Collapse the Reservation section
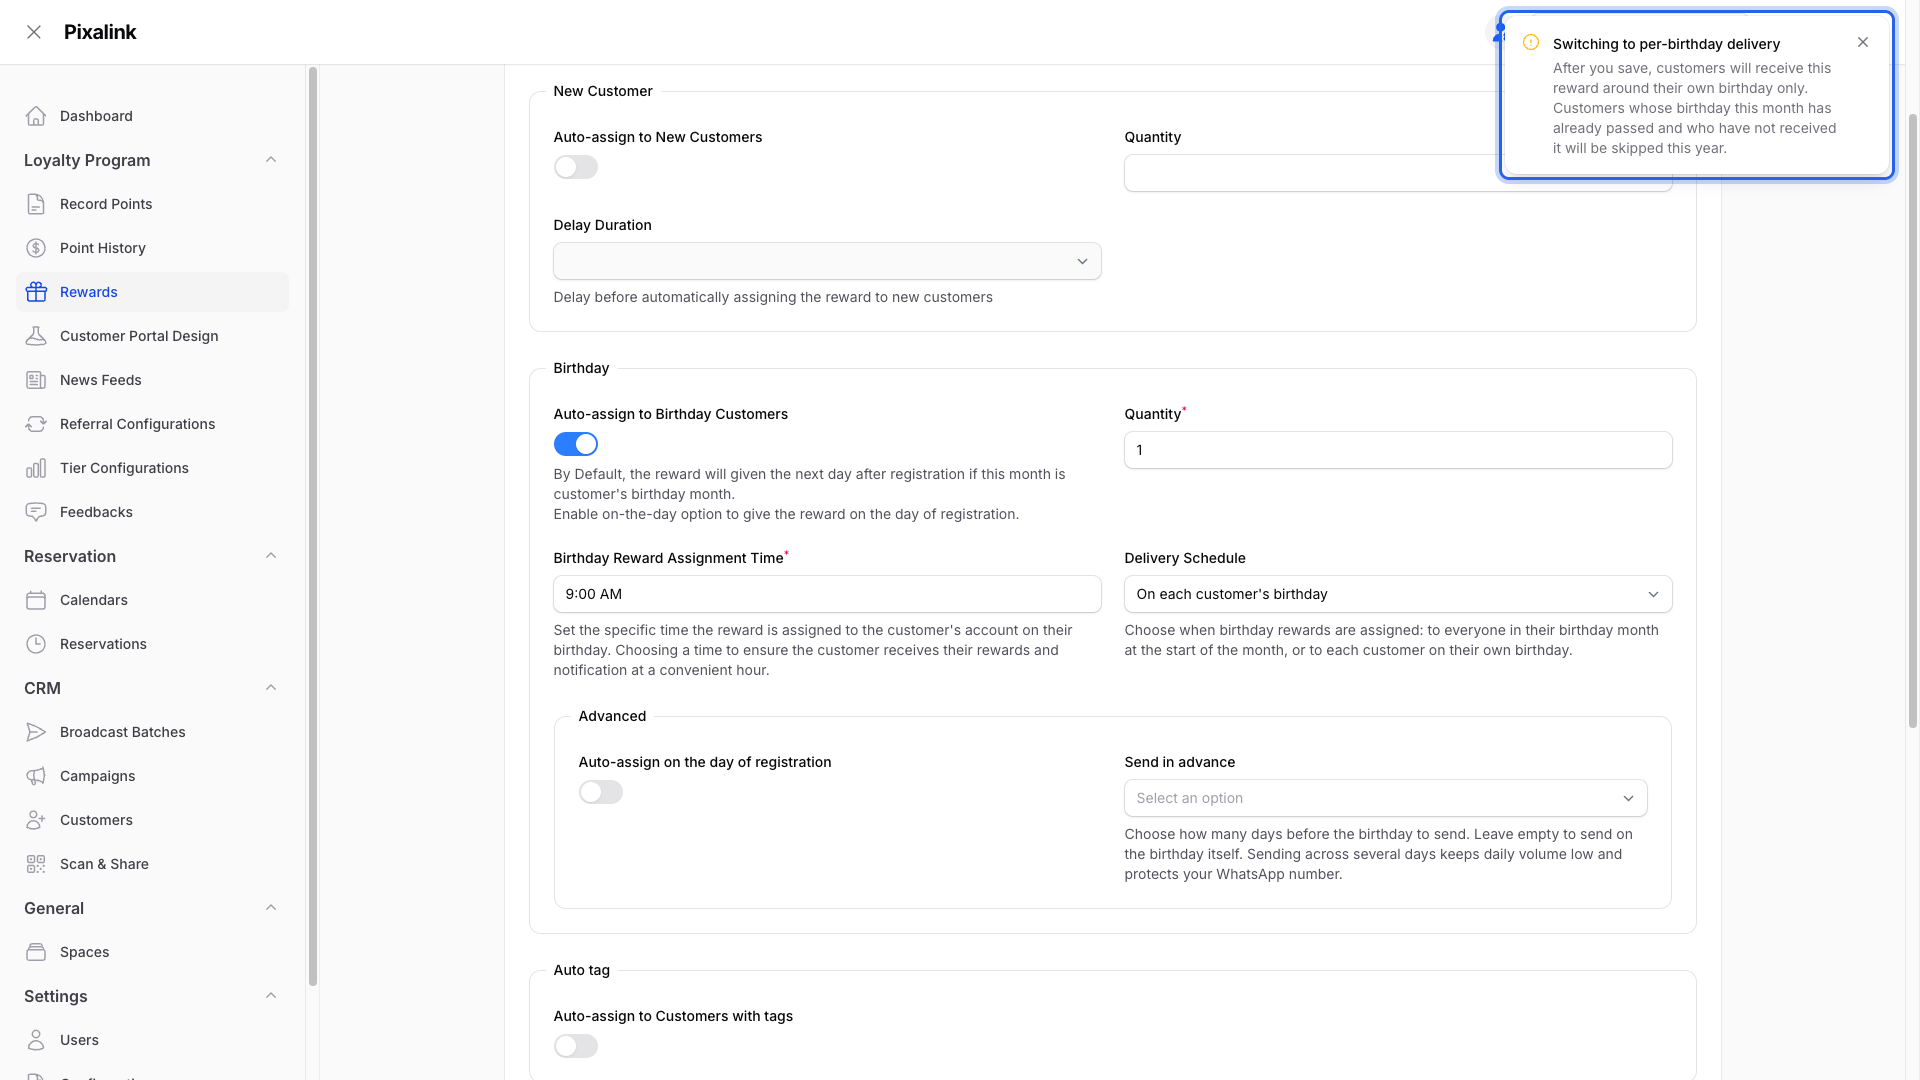This screenshot has width=1920, height=1080. coord(271,556)
